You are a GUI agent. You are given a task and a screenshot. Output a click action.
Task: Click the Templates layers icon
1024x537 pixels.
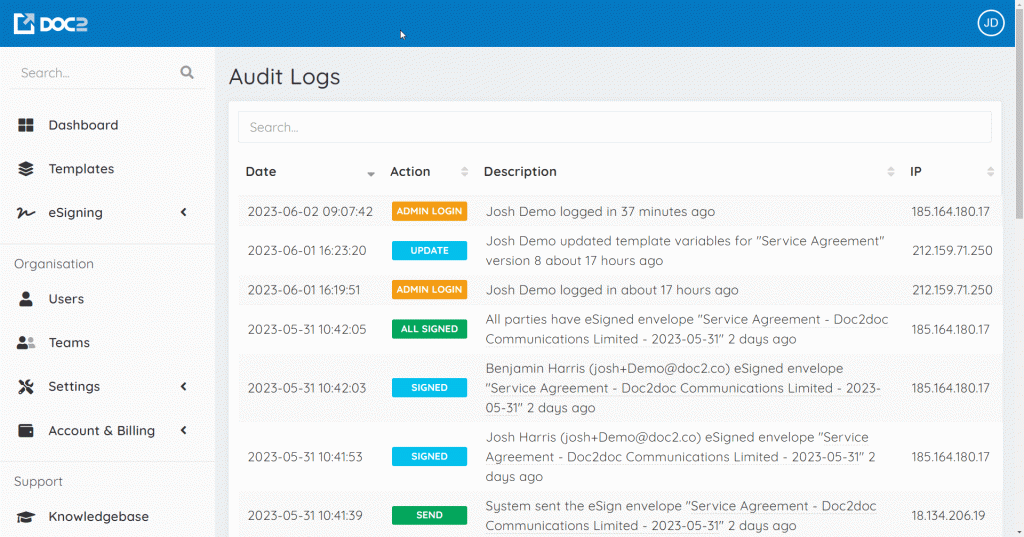[26, 169]
